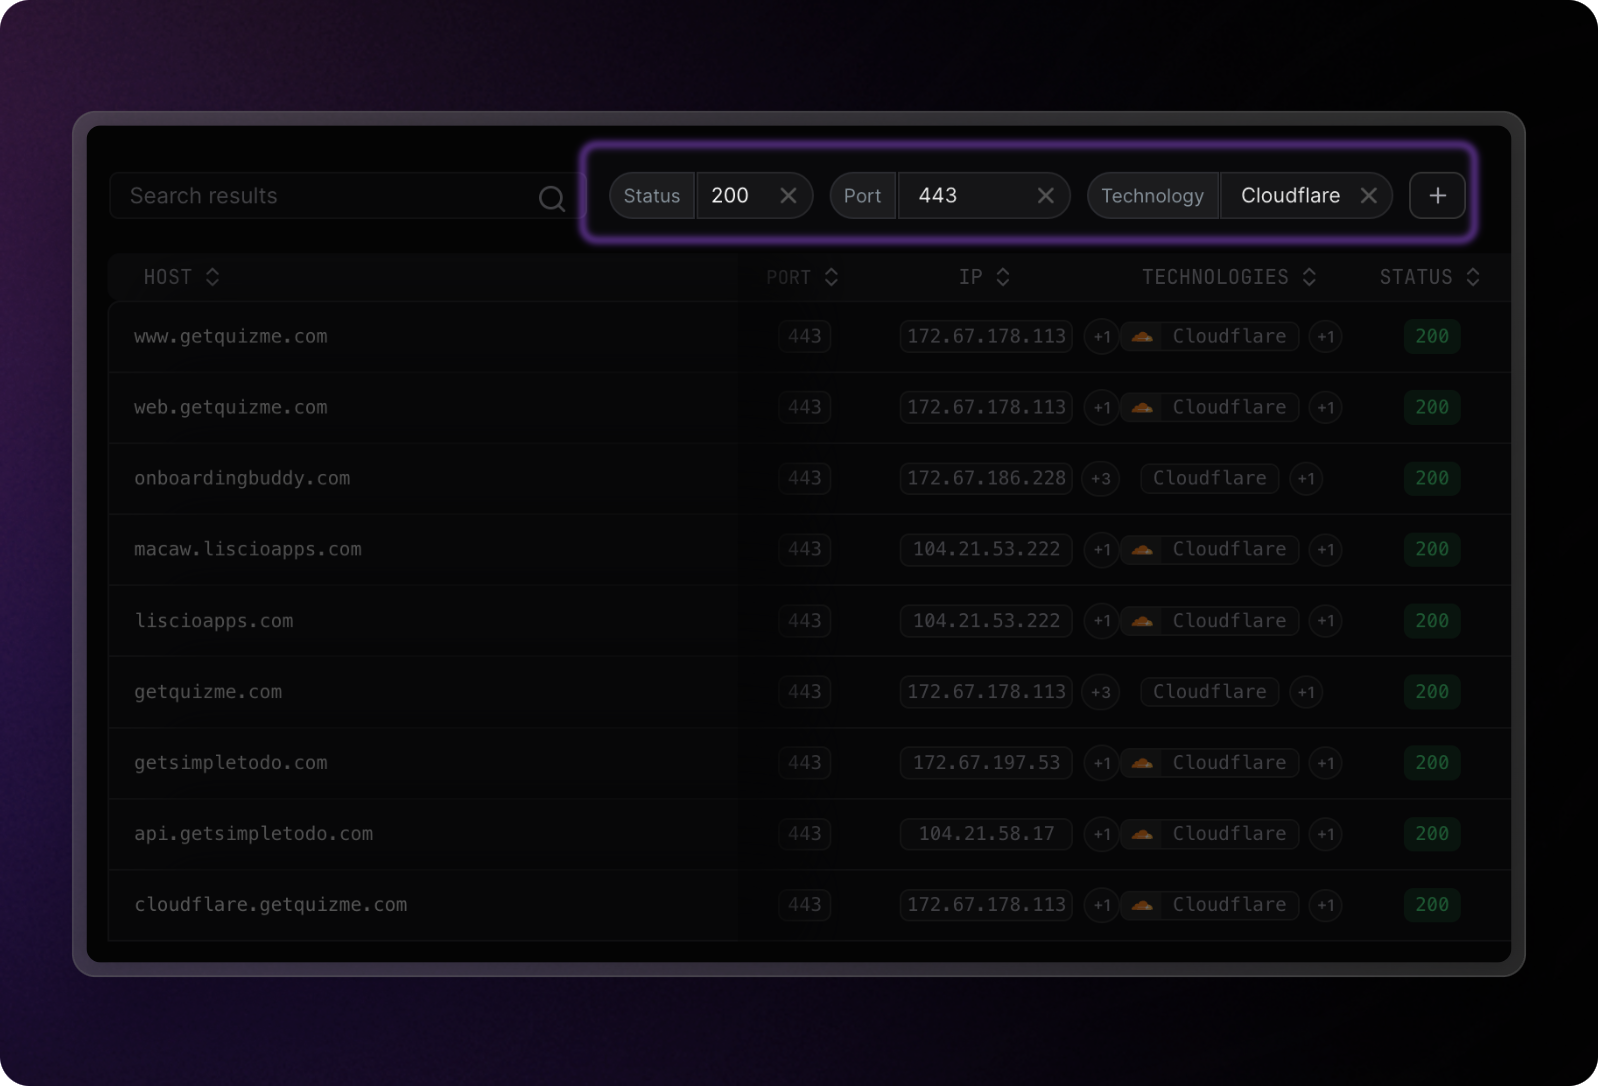The image size is (1598, 1086).
Task: Expand +3 IPs for getquizme.com row
Action: 1100,692
